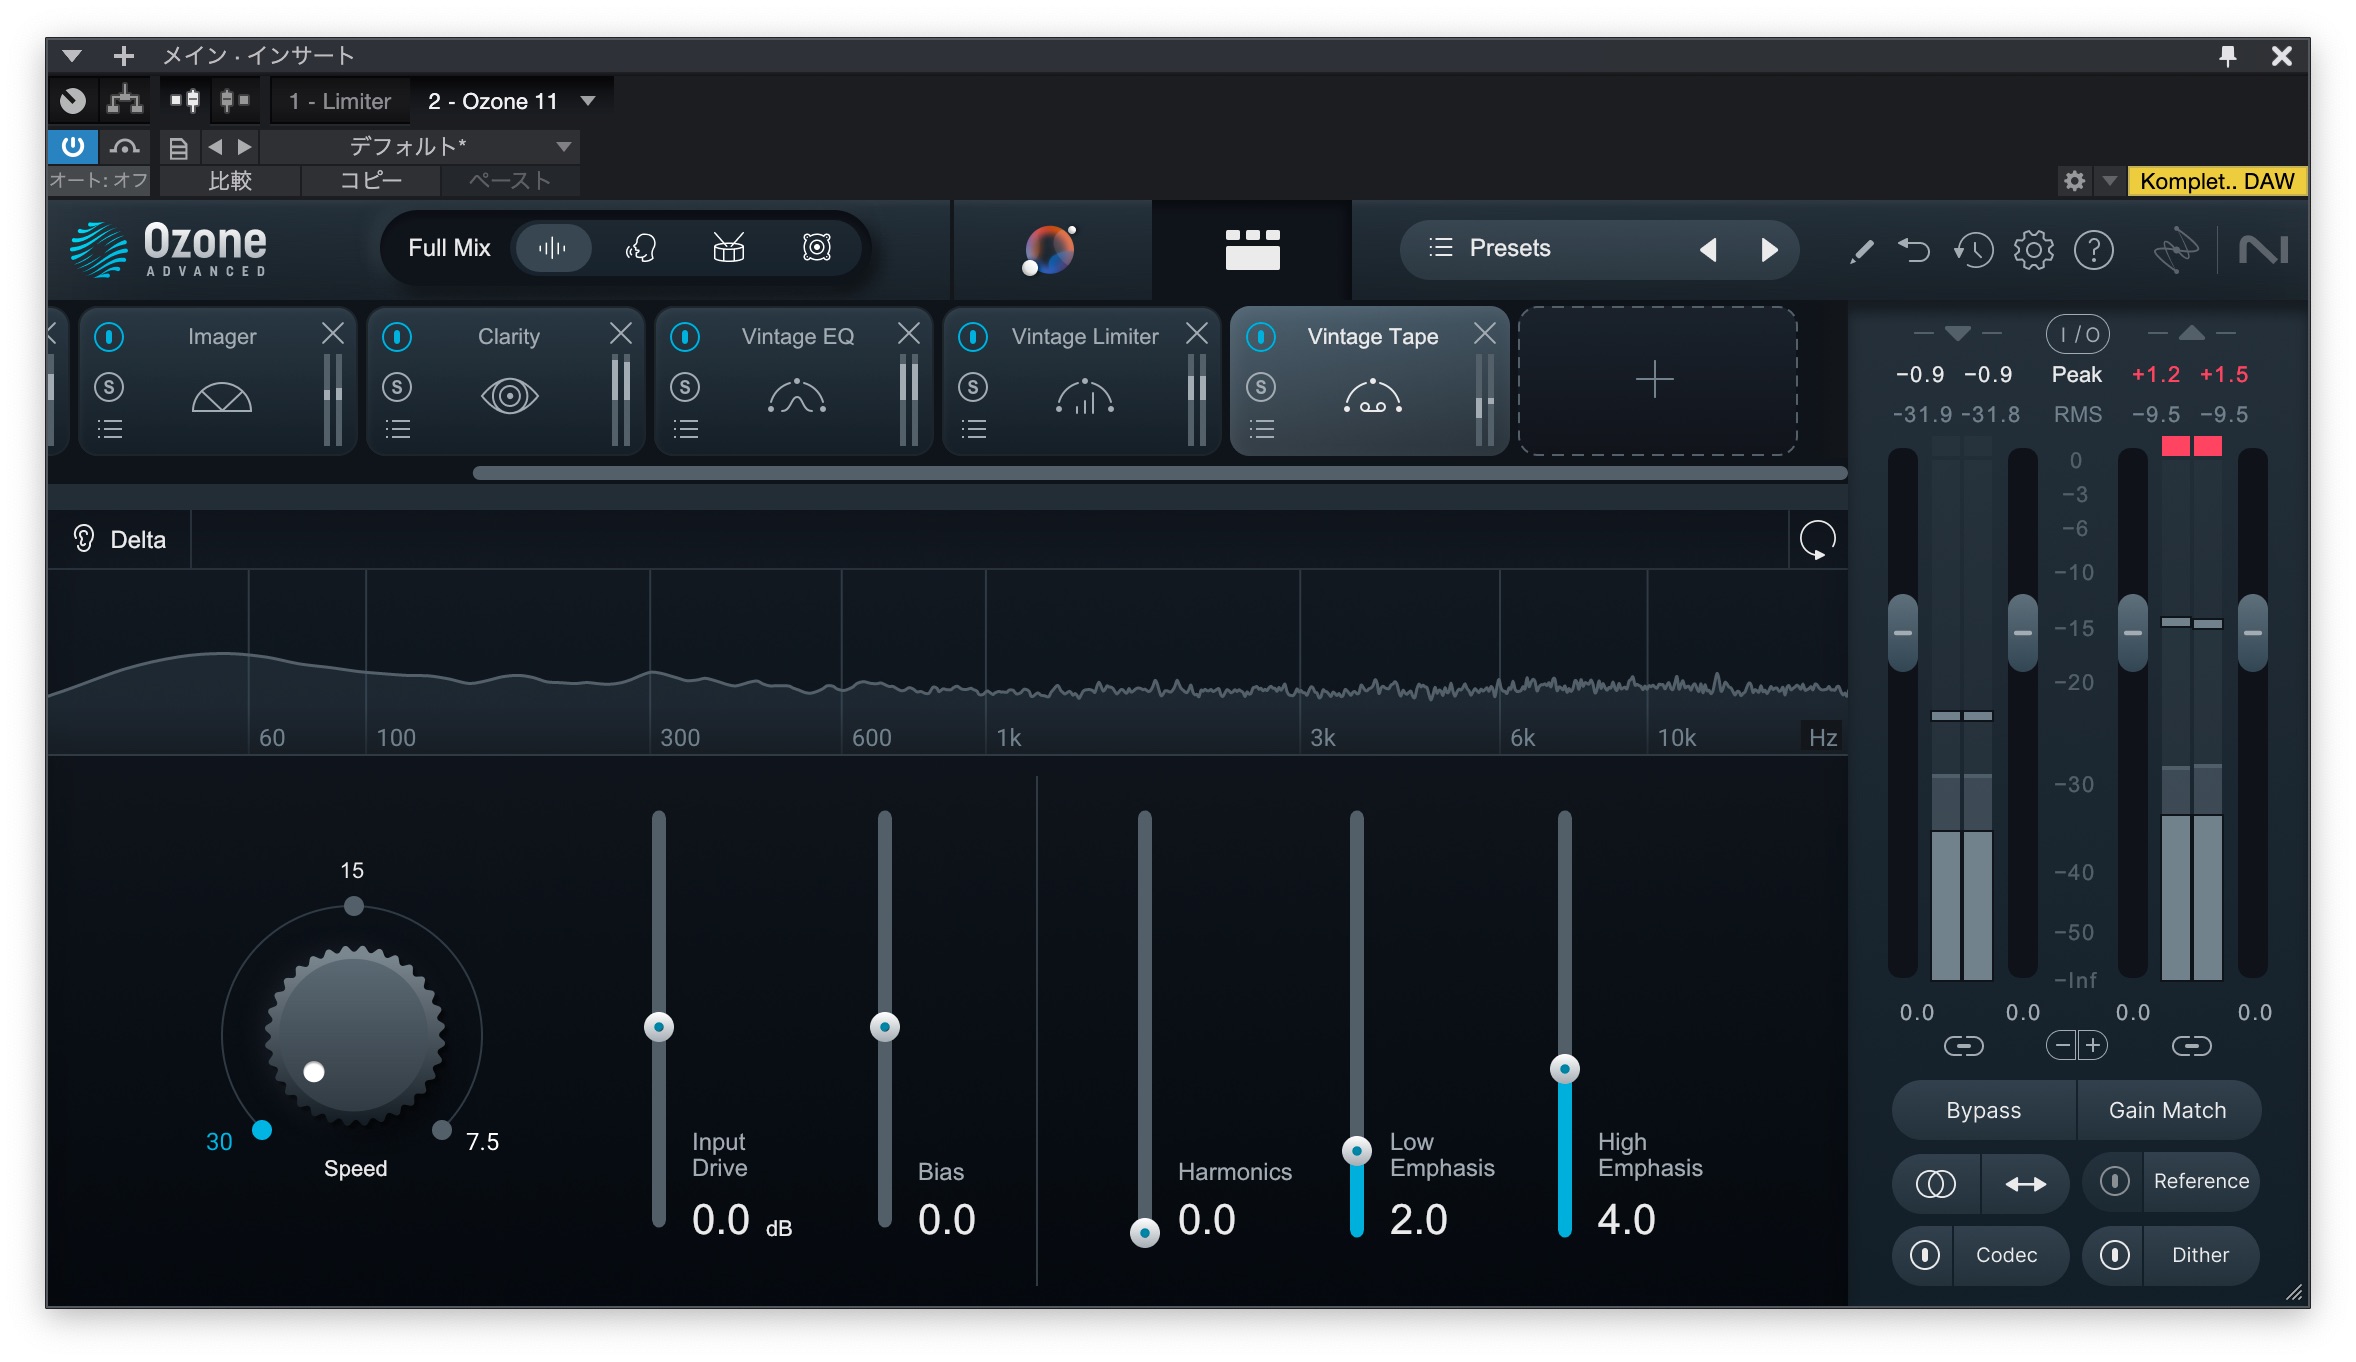The height and width of the screenshot is (1362, 2356).
Task: Add a new module with plus slot
Action: 1655,381
